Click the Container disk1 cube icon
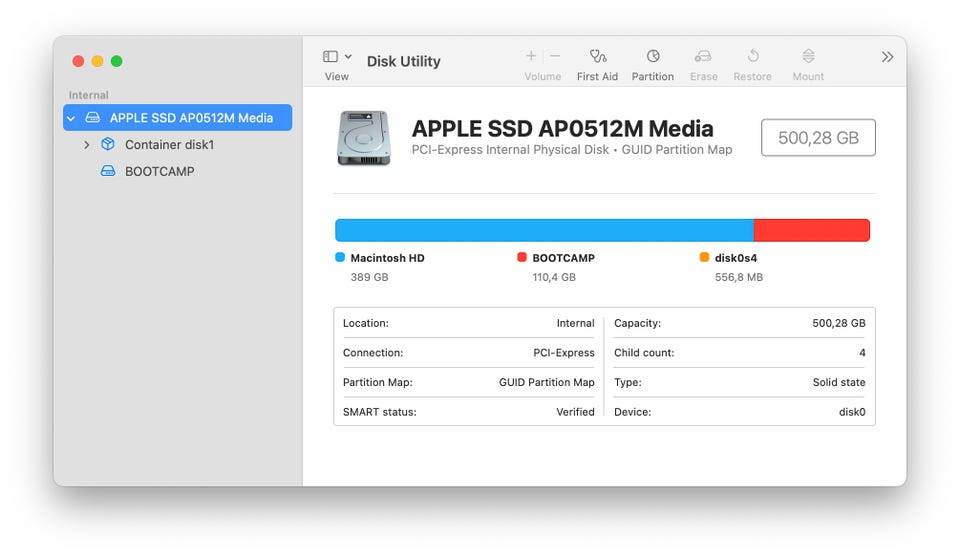Image resolution: width=960 pixels, height=557 pixels. (108, 144)
